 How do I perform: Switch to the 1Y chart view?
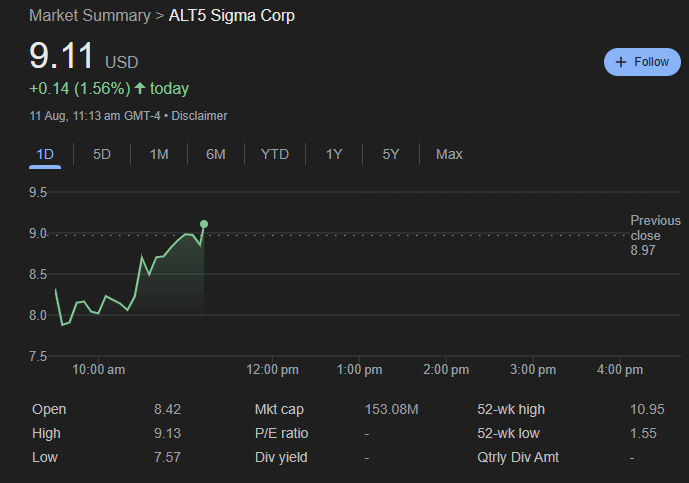click(334, 154)
